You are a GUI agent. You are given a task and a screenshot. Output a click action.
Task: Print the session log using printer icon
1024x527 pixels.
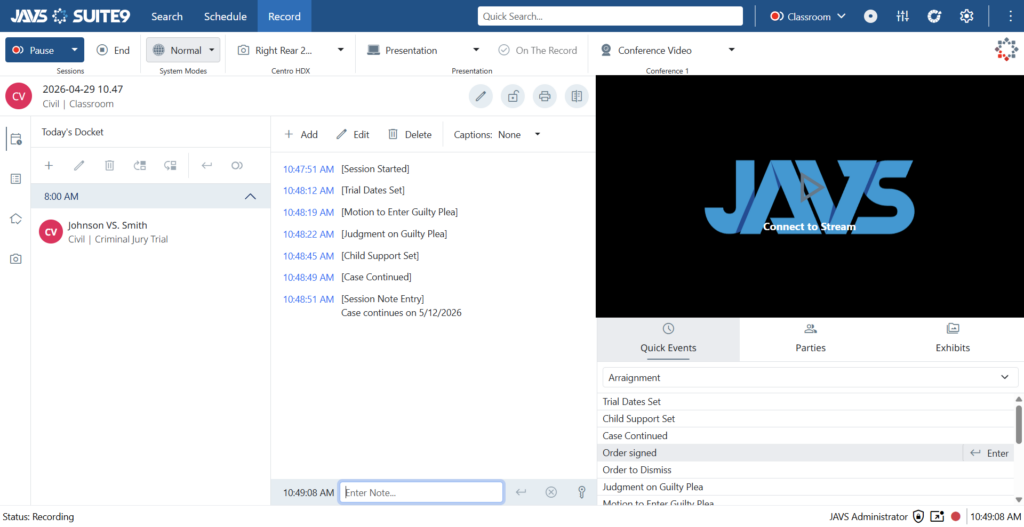point(545,97)
